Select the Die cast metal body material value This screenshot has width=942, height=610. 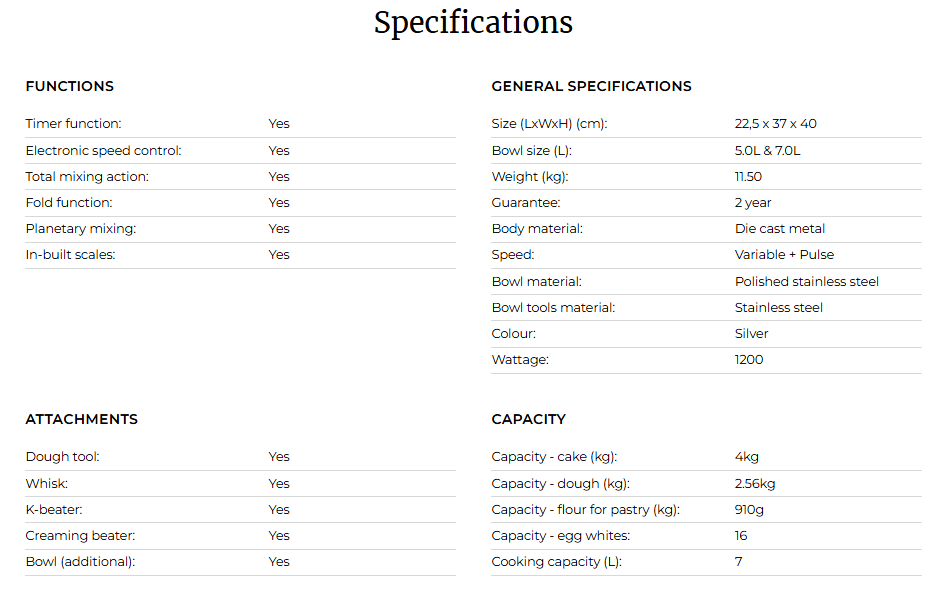pyautogui.click(x=780, y=229)
